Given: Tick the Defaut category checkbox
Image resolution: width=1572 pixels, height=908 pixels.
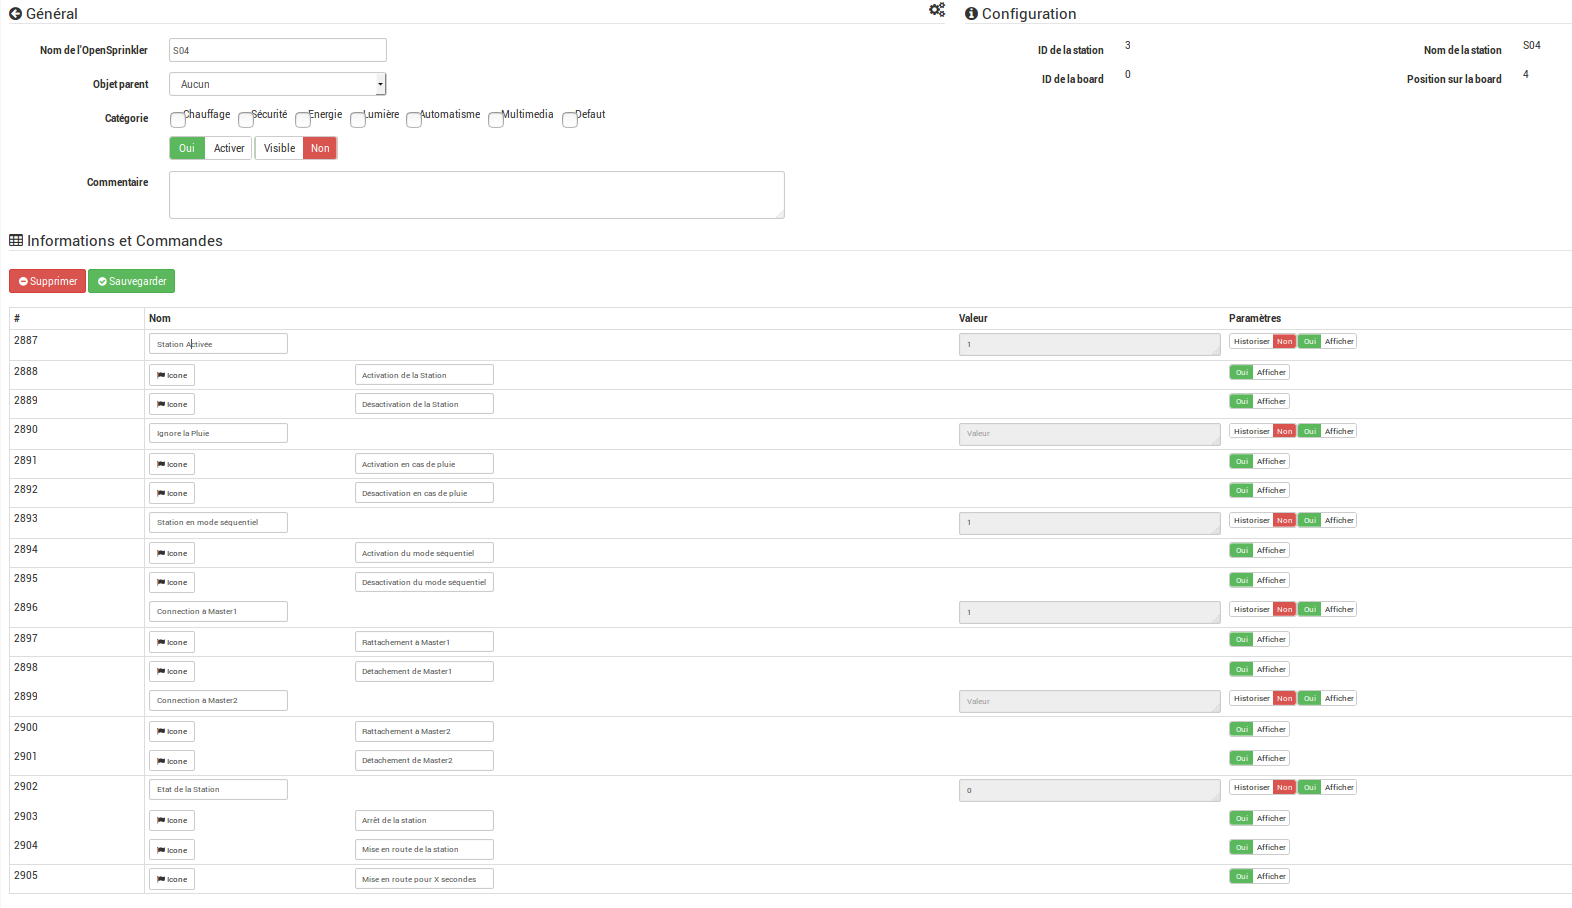Looking at the screenshot, I should point(569,120).
